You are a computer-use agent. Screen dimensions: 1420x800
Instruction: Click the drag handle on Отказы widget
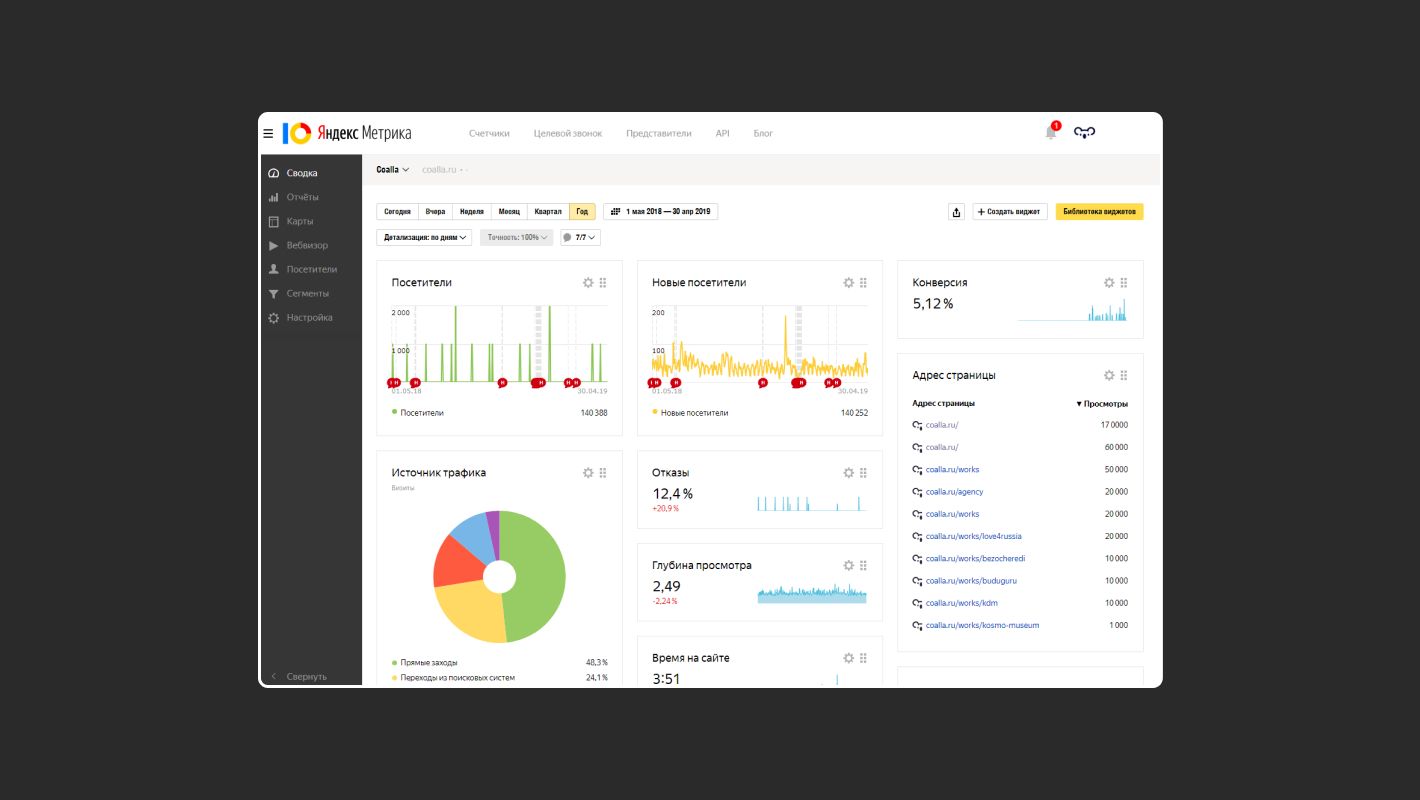863,473
